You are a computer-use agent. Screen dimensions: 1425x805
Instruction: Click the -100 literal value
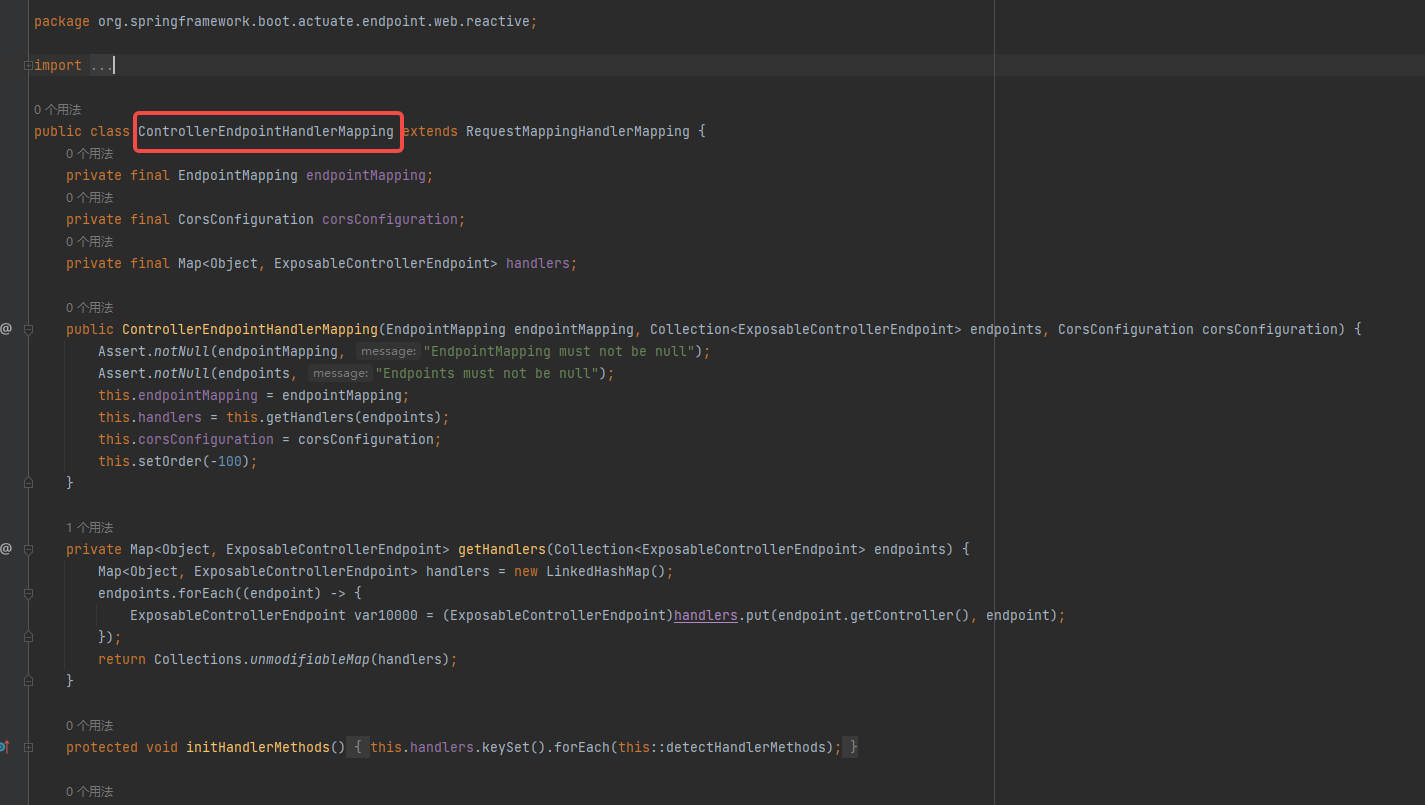[x=226, y=461]
